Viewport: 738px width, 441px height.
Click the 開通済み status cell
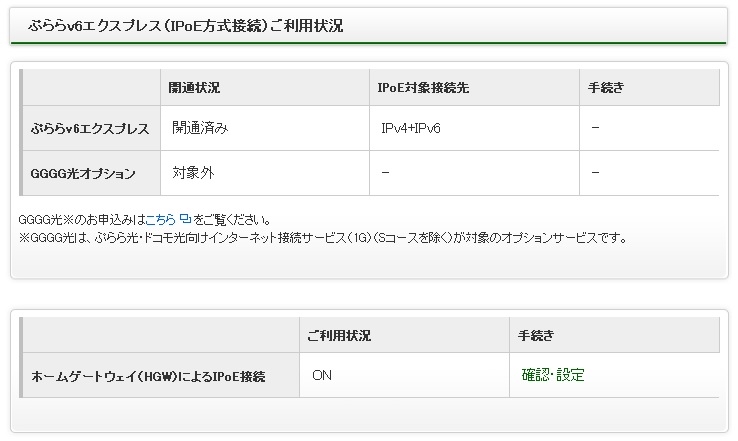(x=200, y=129)
